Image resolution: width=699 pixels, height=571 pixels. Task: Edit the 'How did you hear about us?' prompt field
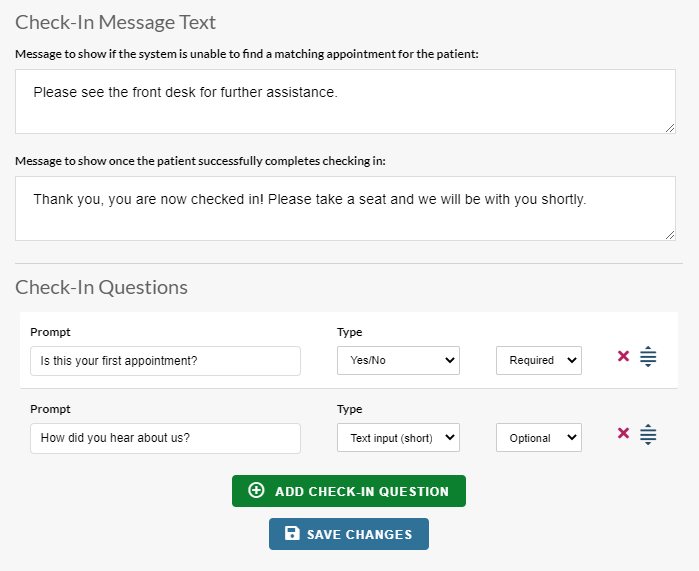point(165,438)
